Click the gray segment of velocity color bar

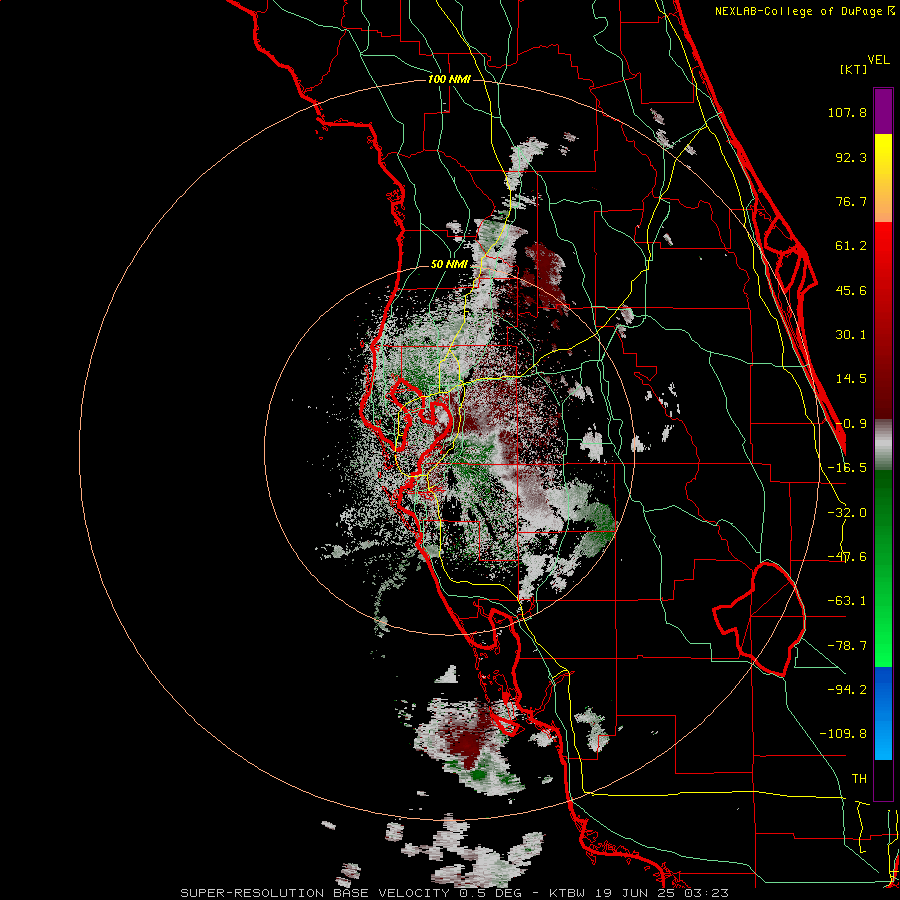click(x=883, y=444)
